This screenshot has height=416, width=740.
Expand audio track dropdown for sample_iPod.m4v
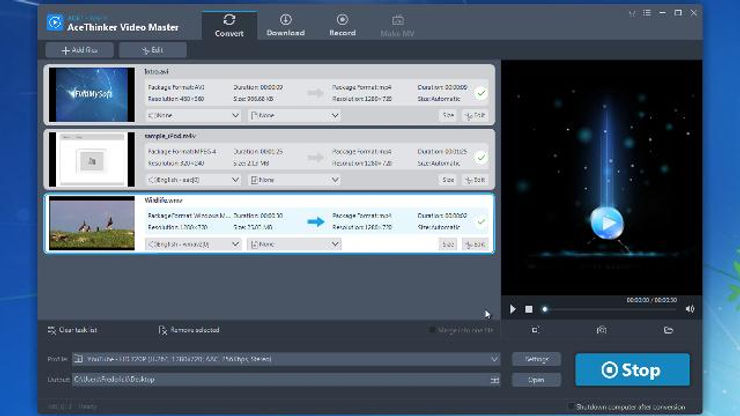coord(193,180)
